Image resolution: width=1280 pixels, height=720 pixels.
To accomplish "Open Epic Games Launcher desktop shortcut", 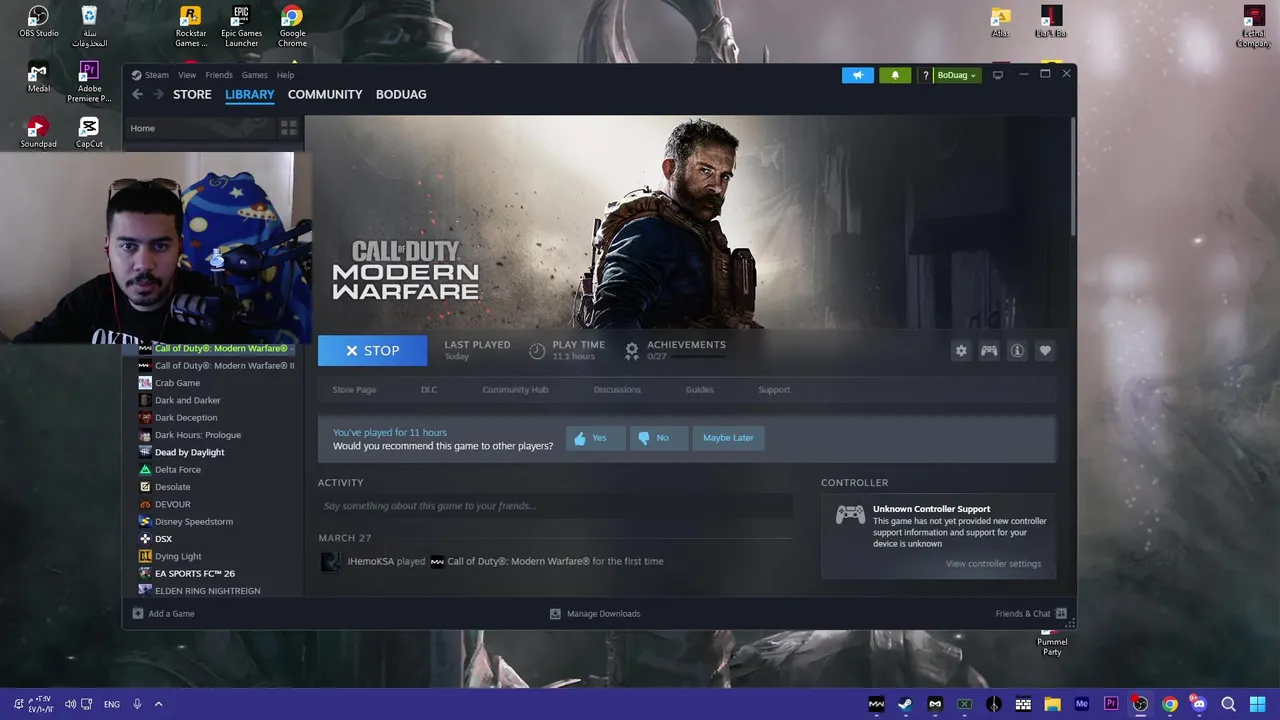I will pos(241,26).
